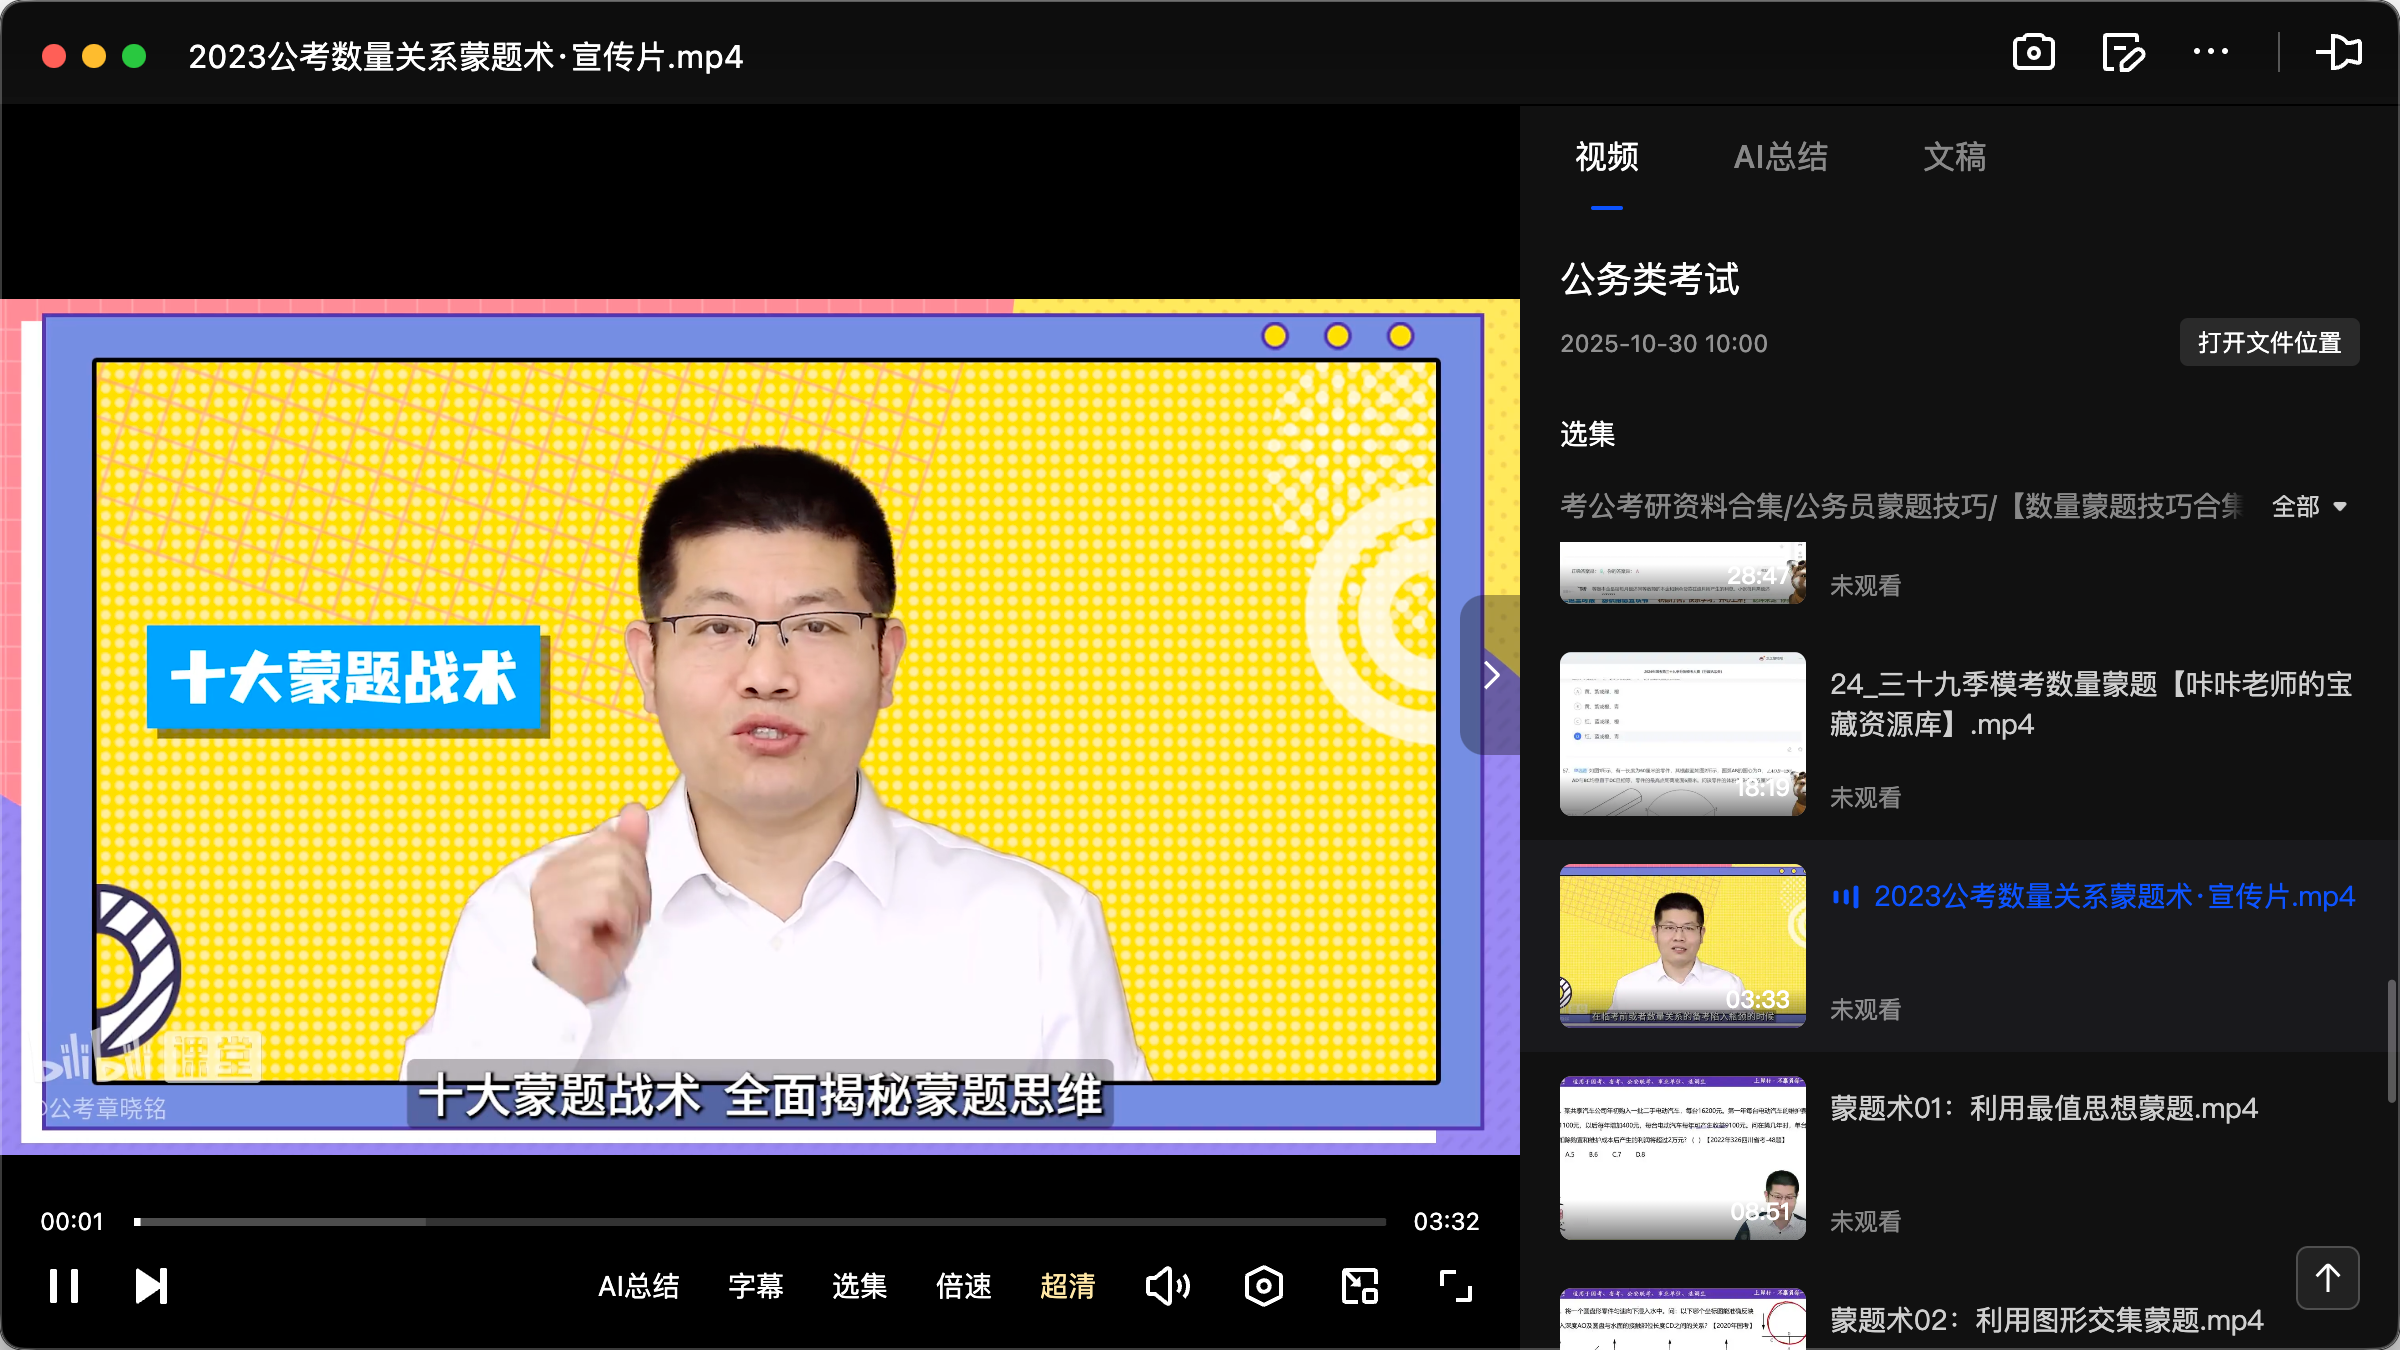Image resolution: width=2400 pixels, height=1350 pixels.
Task: Open the 倍速 playback speed menu
Action: (963, 1287)
